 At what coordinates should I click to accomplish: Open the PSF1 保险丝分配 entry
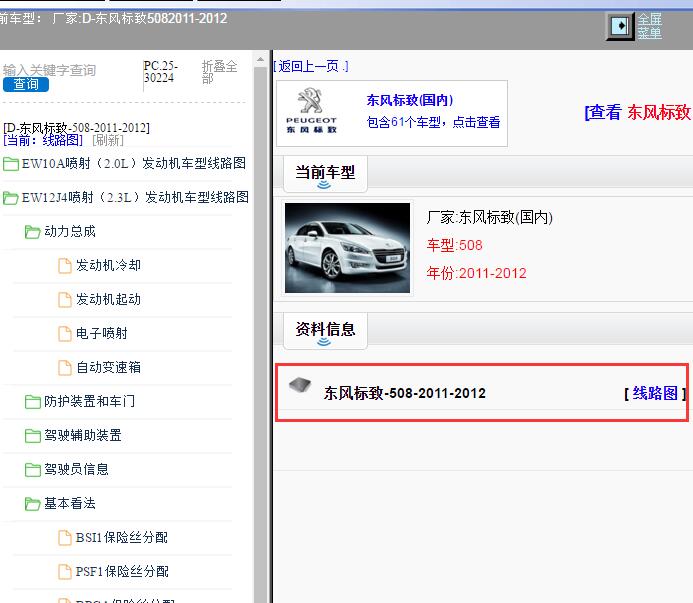[x=122, y=572]
